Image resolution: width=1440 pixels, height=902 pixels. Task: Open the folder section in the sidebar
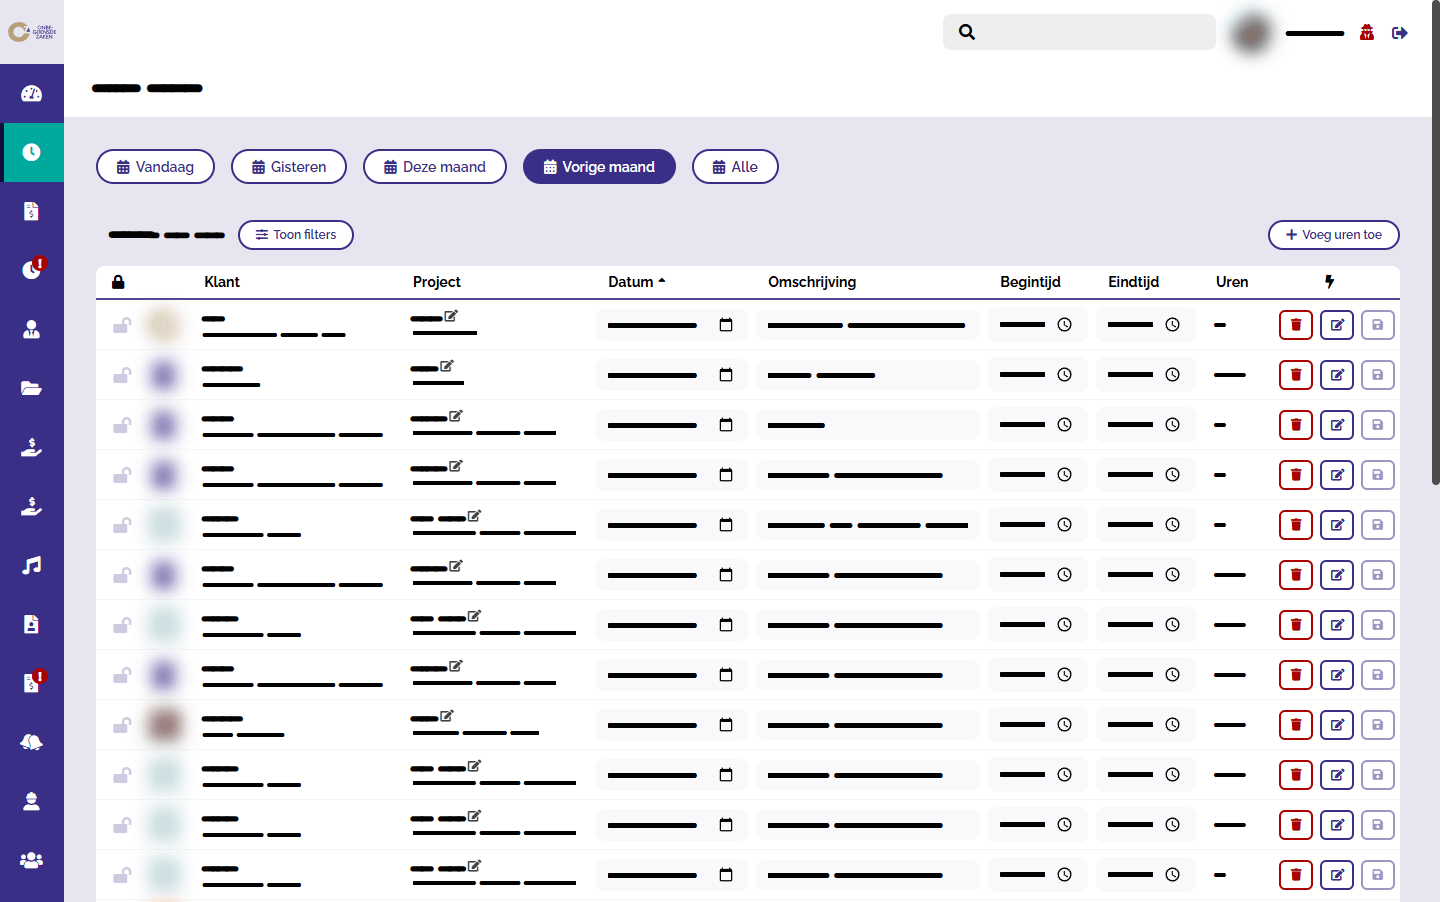click(31, 387)
